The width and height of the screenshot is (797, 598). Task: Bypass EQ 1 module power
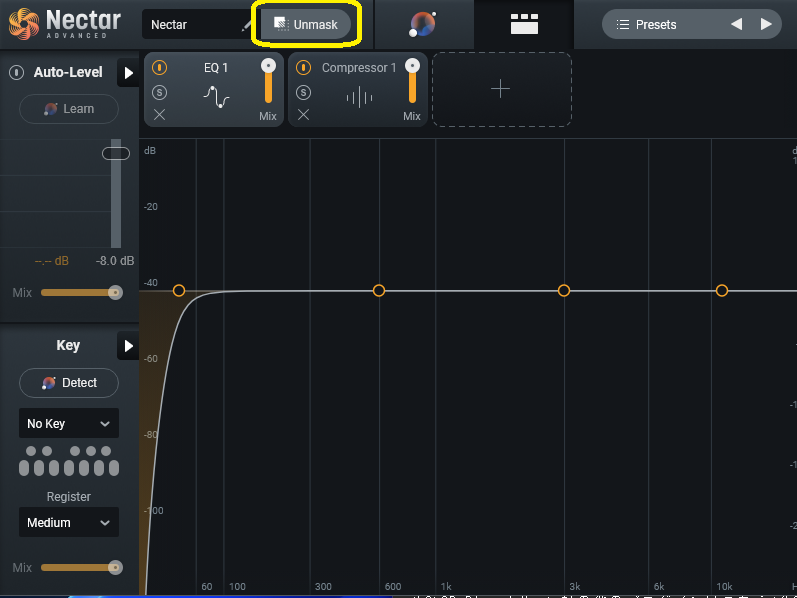[x=160, y=67]
